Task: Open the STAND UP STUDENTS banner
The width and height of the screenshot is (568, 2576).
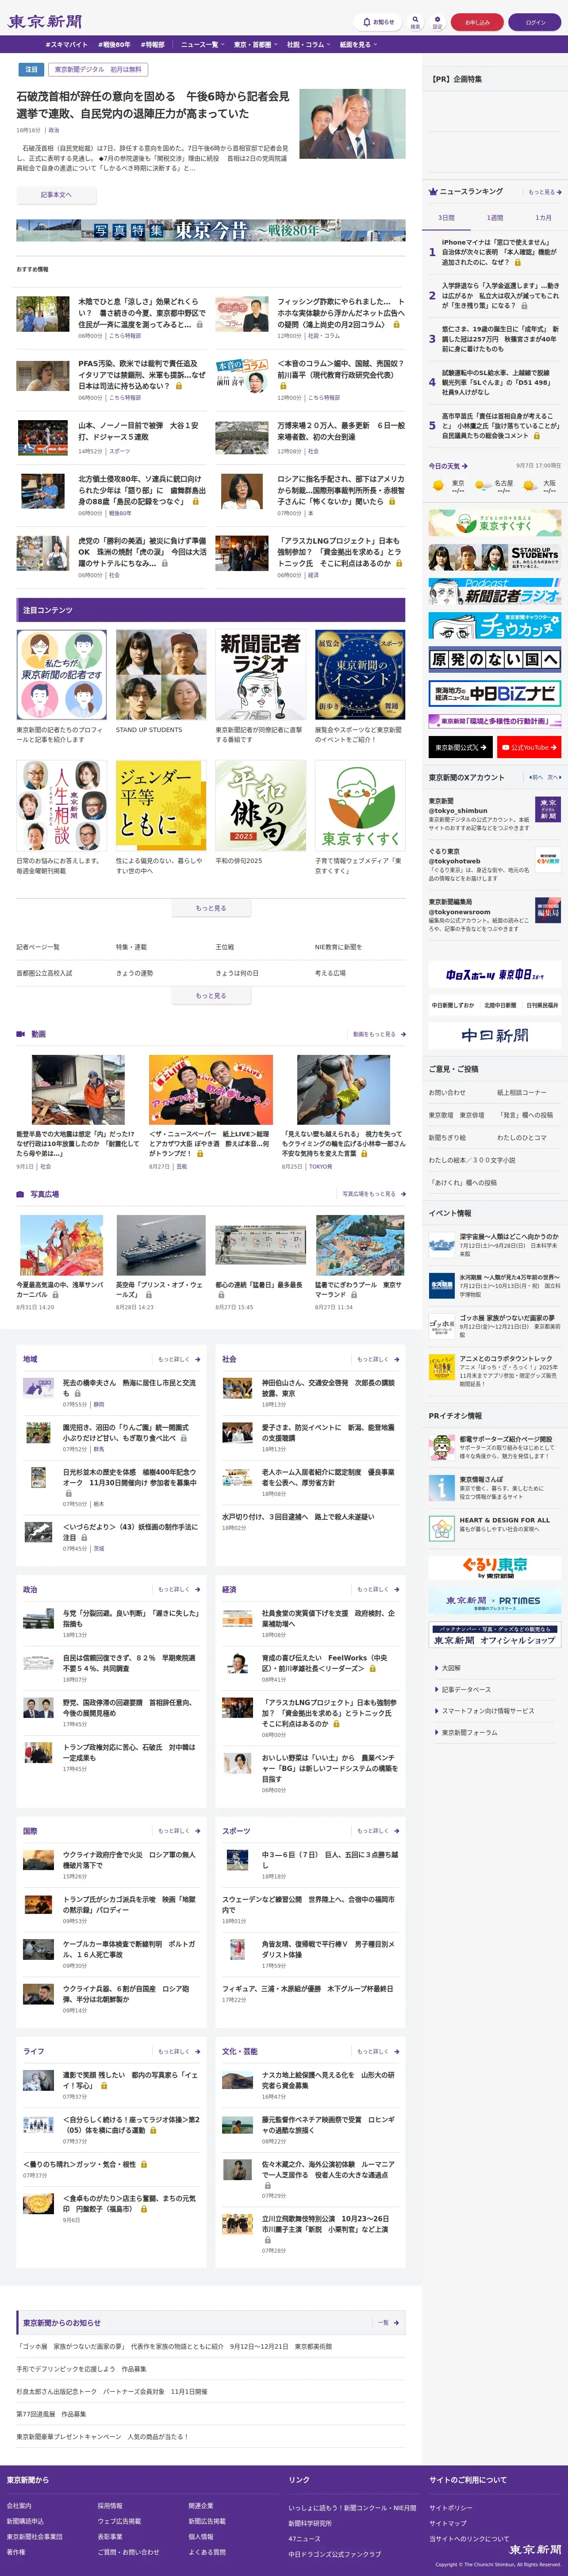Action: tap(494, 557)
